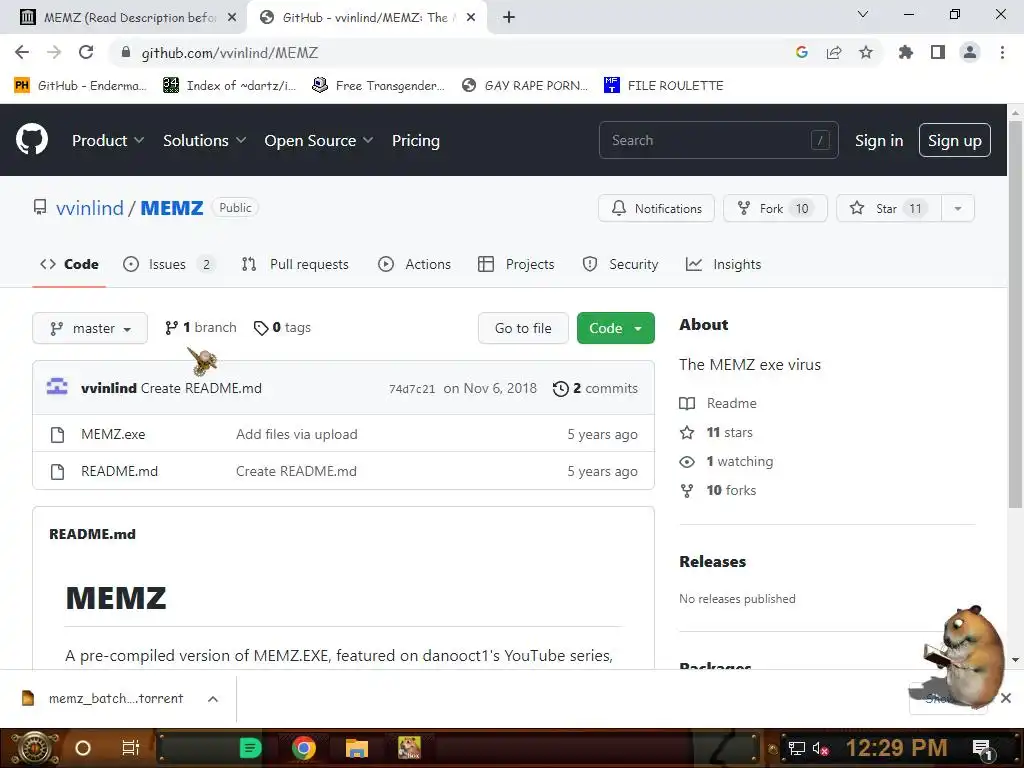Open the Chrome extensions puzzle icon

click(x=906, y=52)
